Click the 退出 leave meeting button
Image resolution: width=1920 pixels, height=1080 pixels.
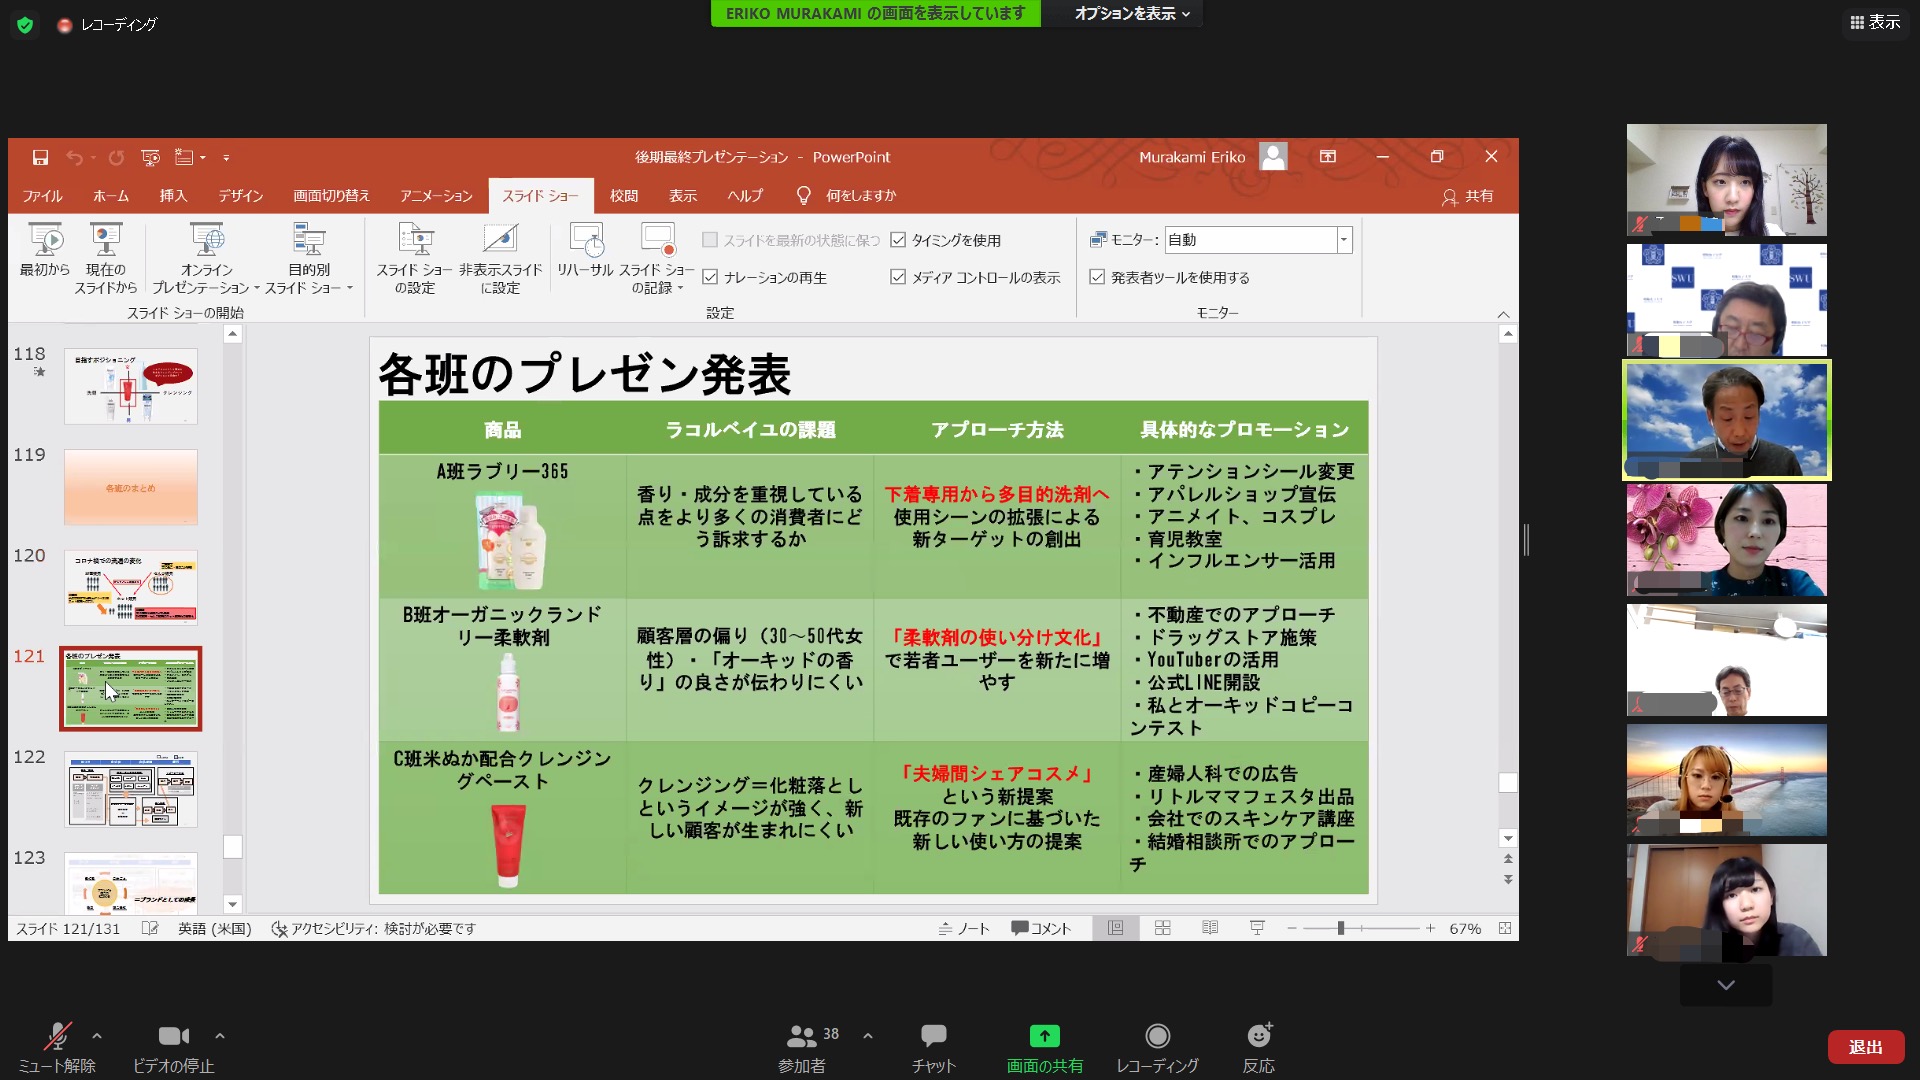click(1865, 1047)
